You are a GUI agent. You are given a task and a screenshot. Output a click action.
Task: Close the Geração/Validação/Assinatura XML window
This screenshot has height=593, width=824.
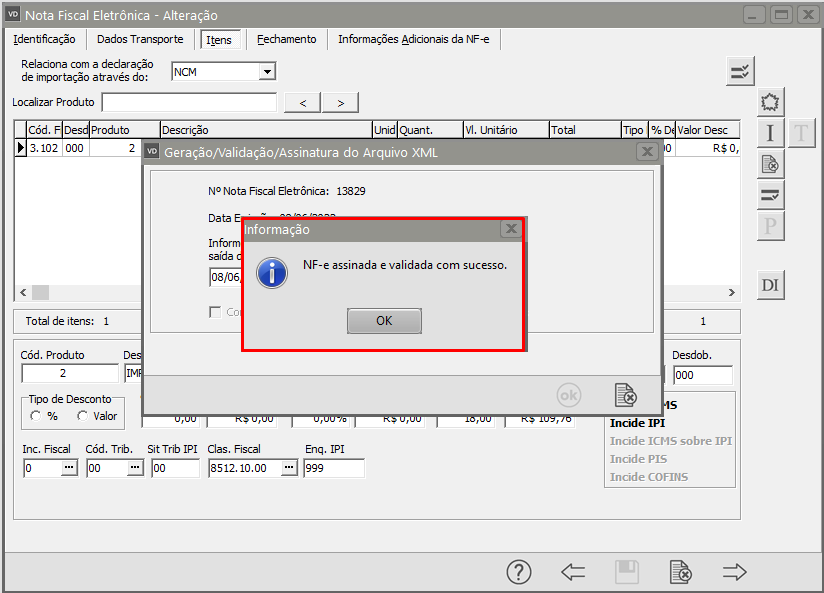point(647,152)
